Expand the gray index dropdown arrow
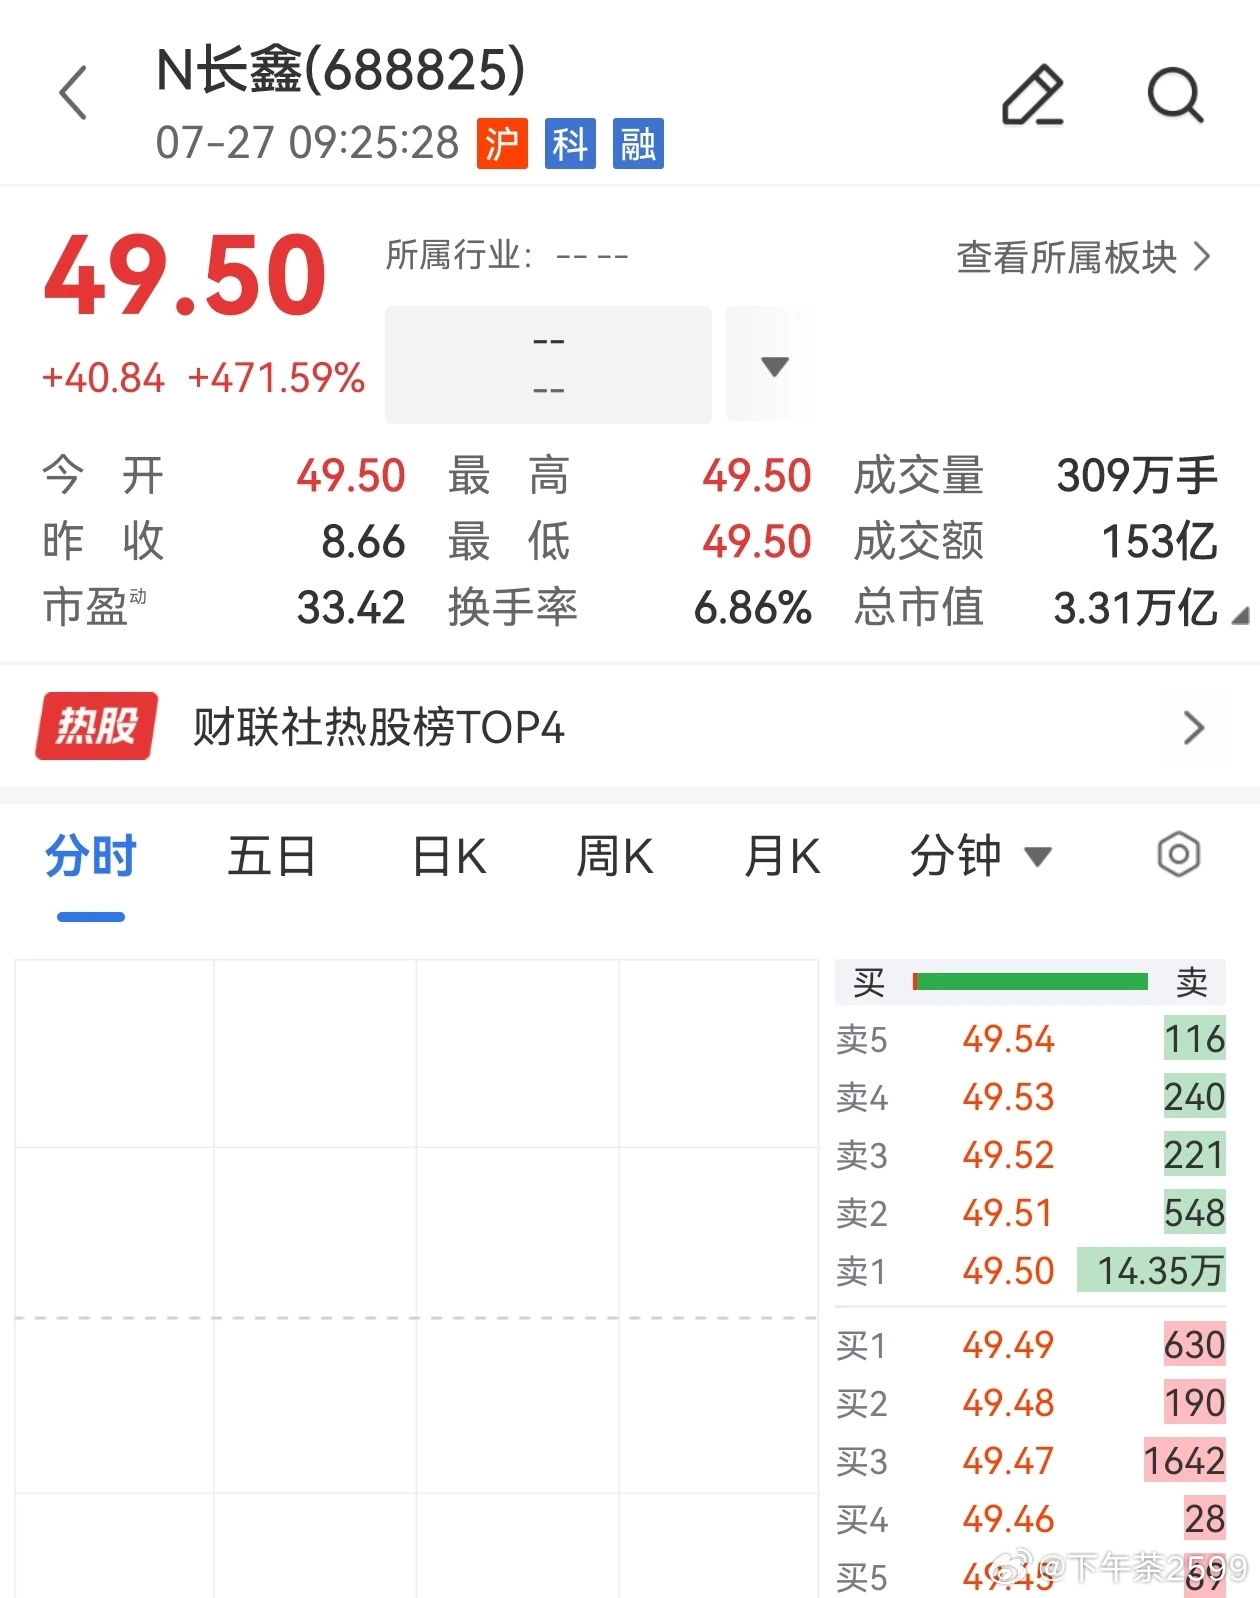The height and width of the screenshot is (1598, 1260). (774, 365)
